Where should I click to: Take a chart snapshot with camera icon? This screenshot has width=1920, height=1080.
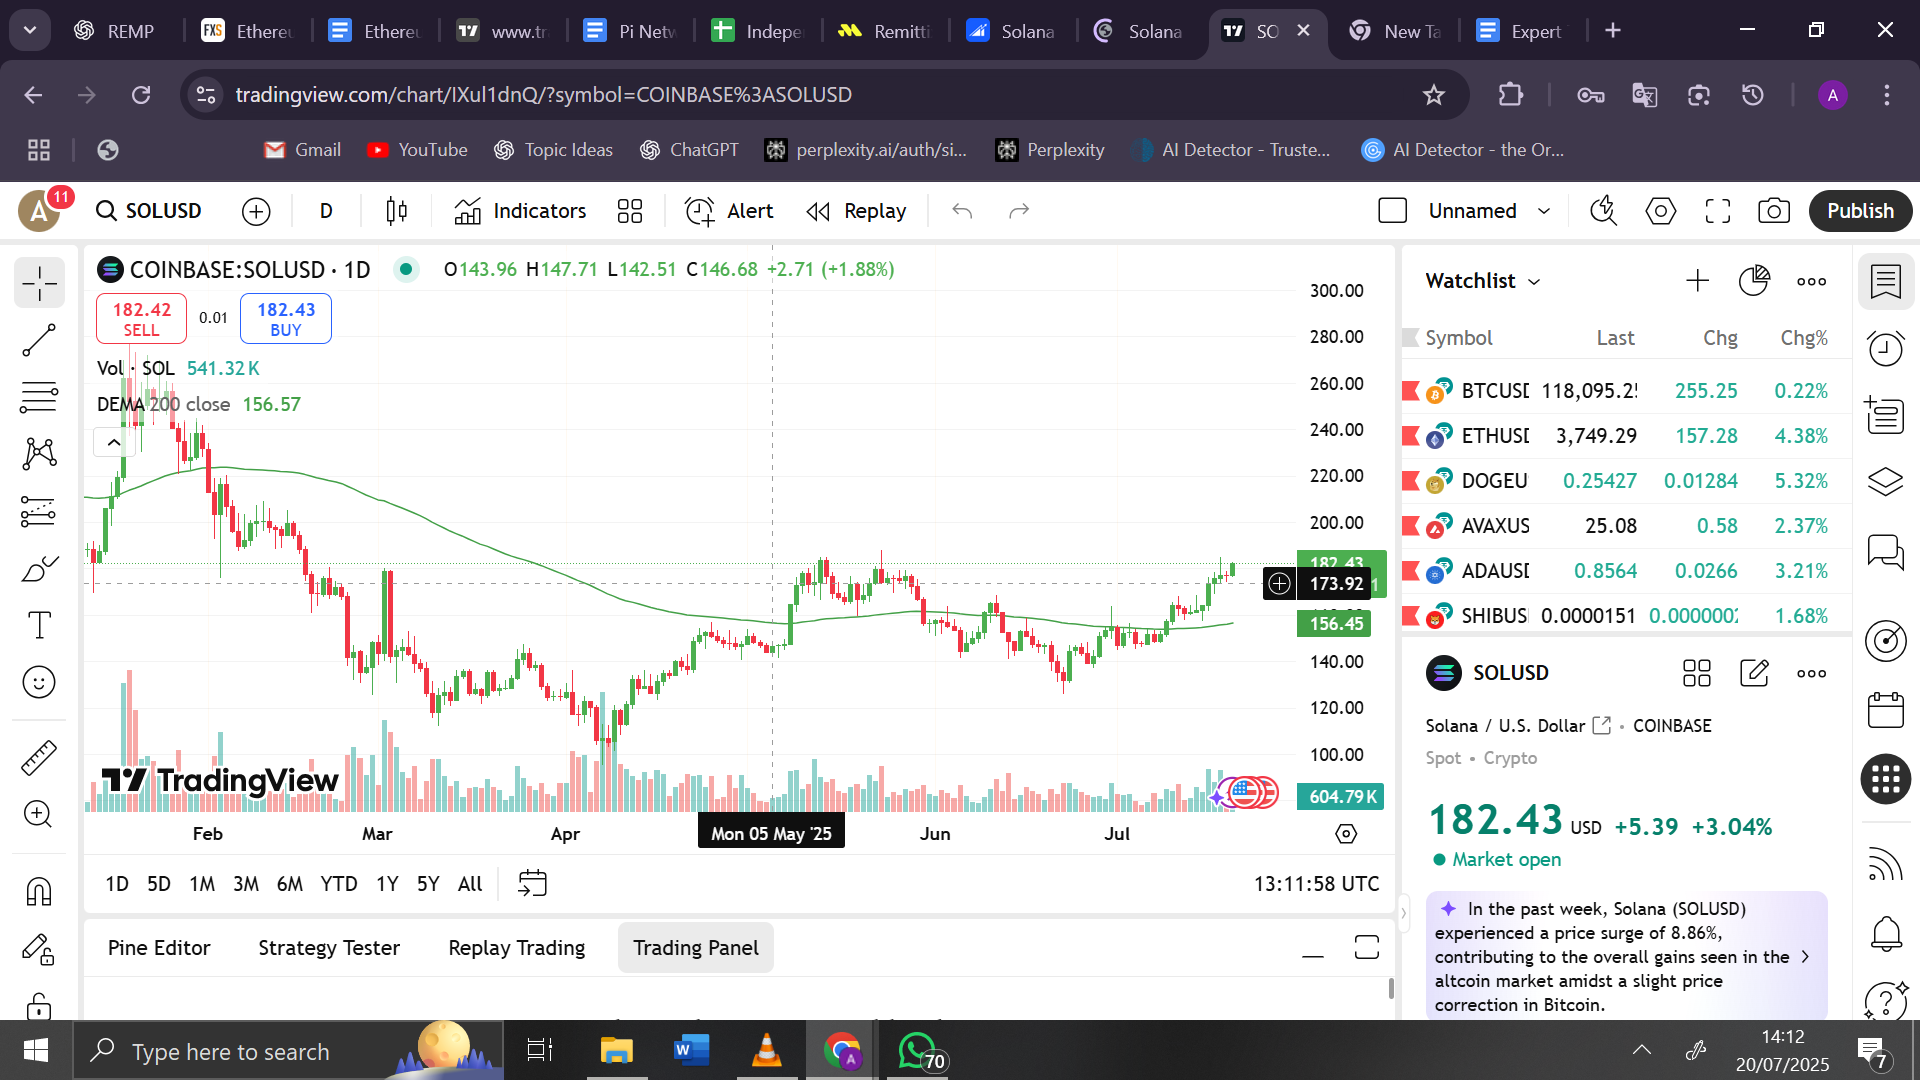pyautogui.click(x=1774, y=211)
